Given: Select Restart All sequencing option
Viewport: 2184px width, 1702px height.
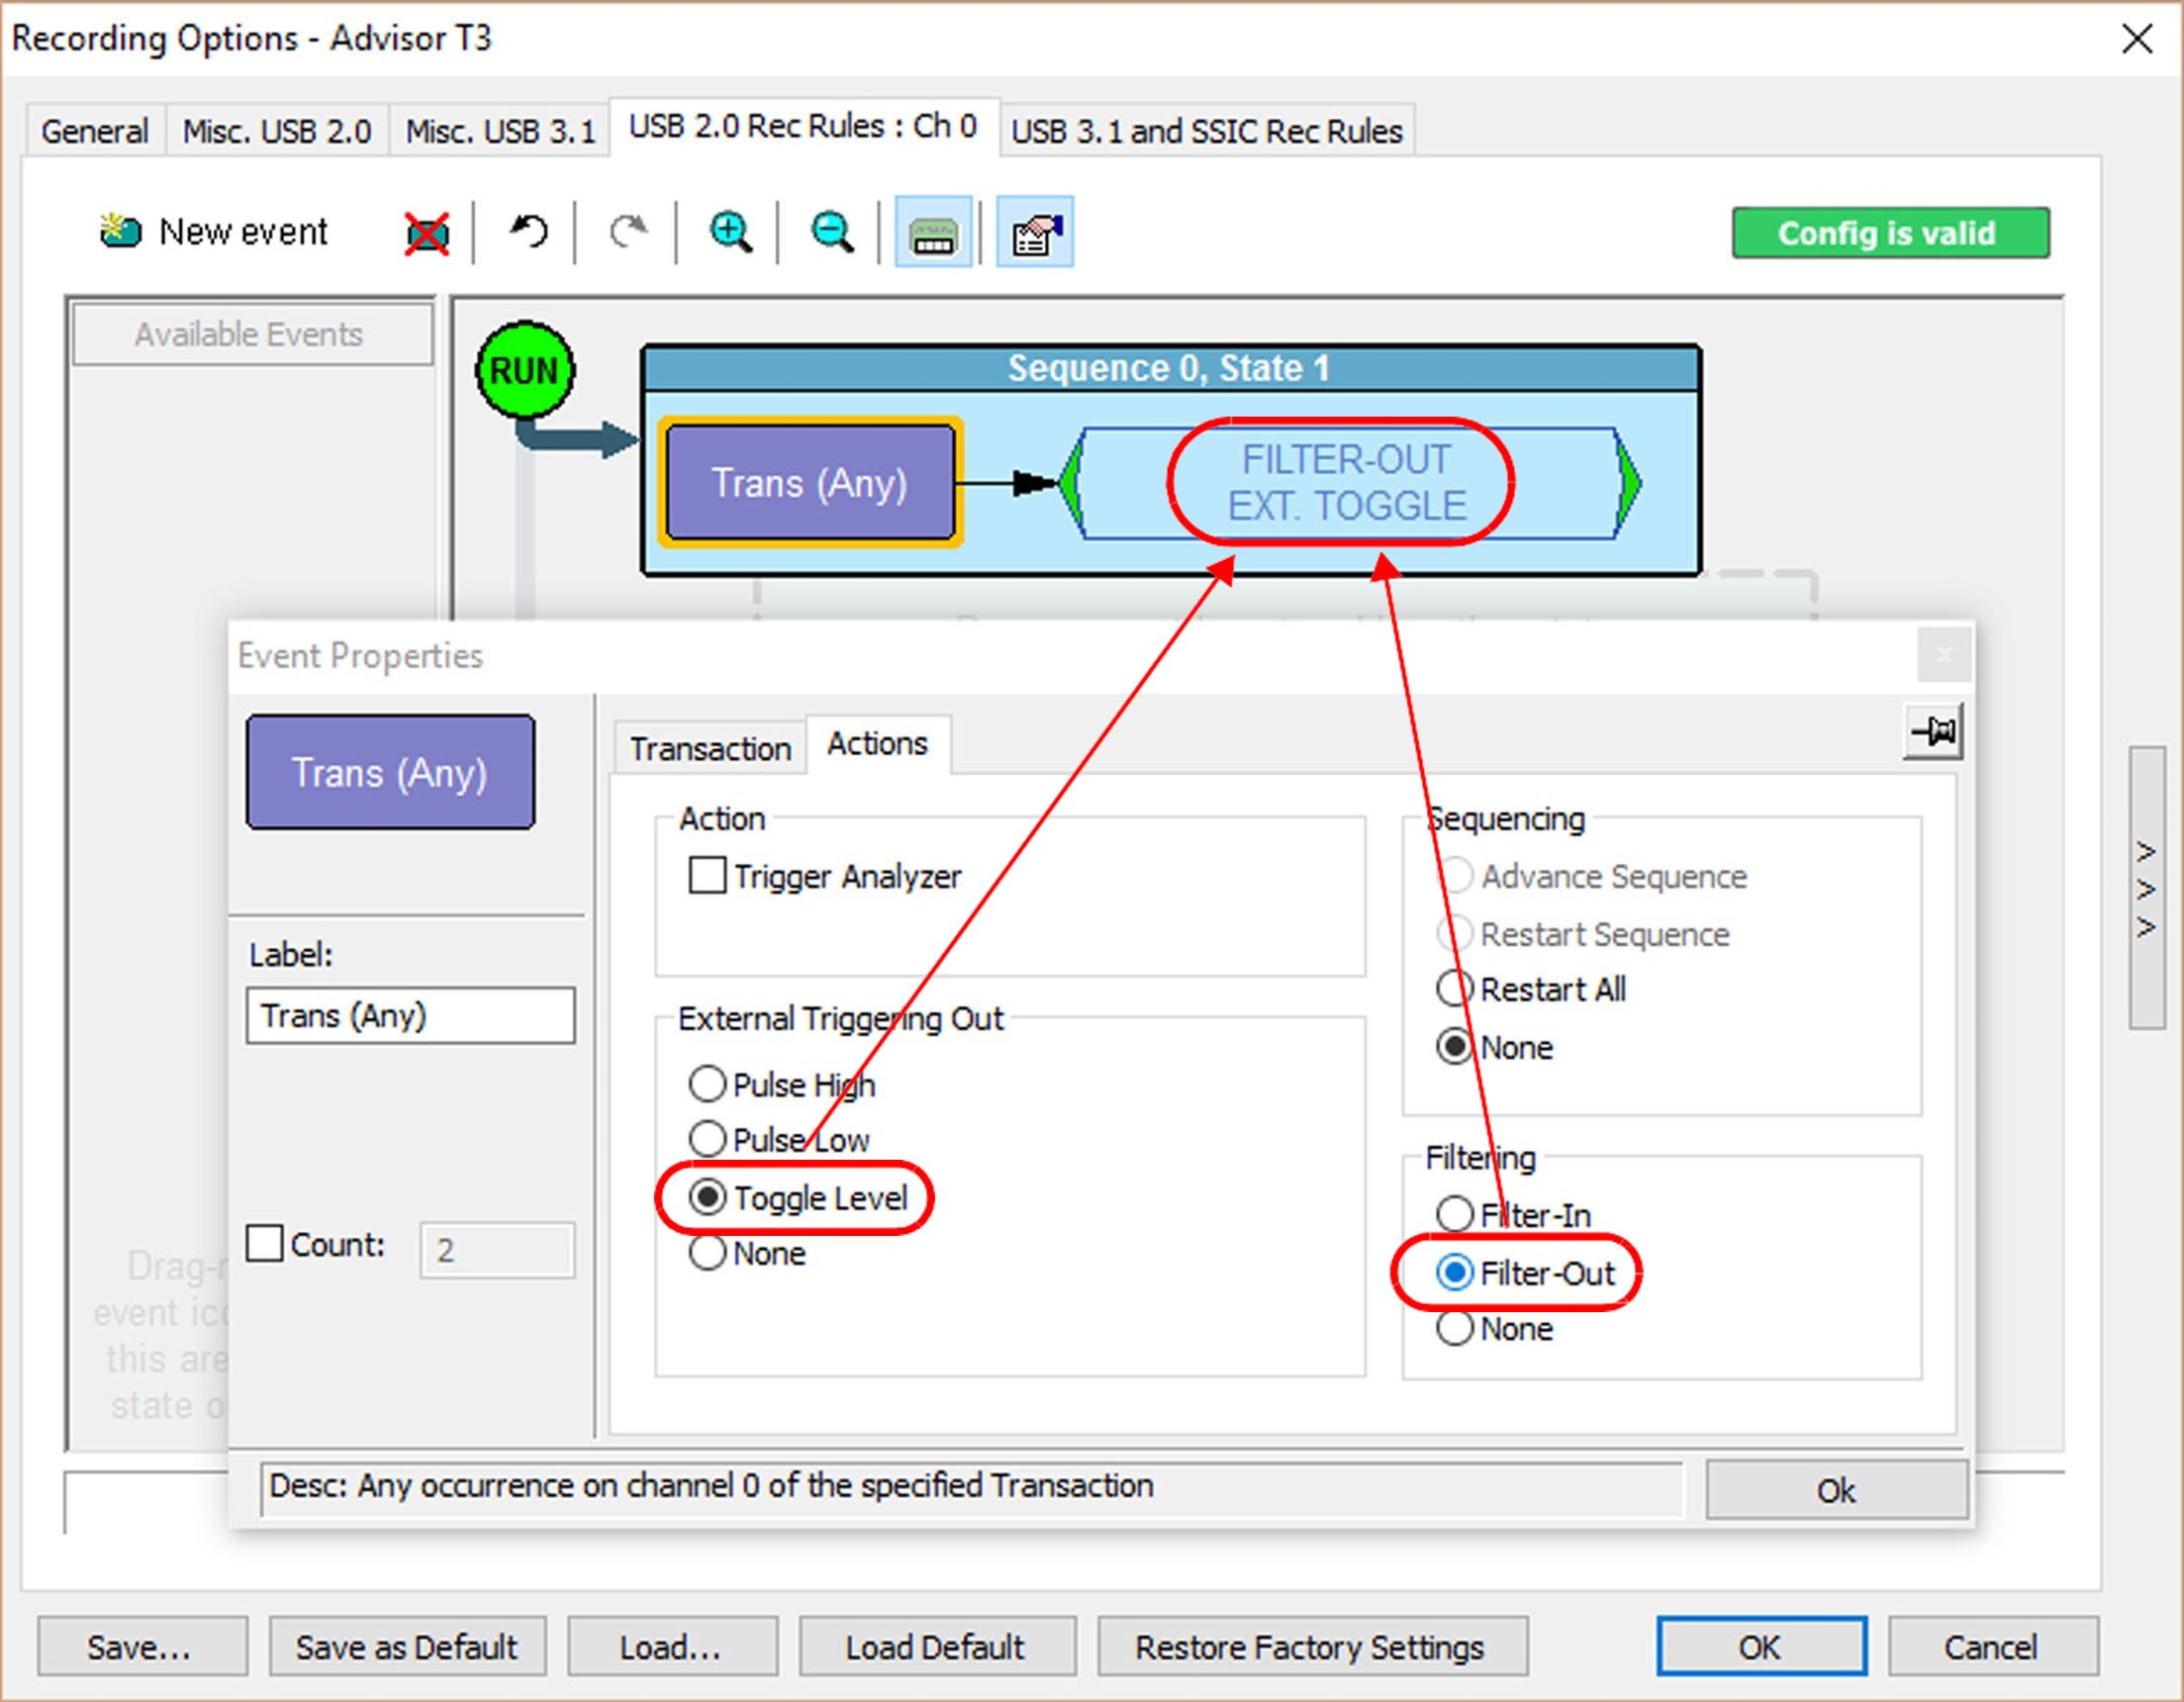Looking at the screenshot, I should [x=1454, y=989].
